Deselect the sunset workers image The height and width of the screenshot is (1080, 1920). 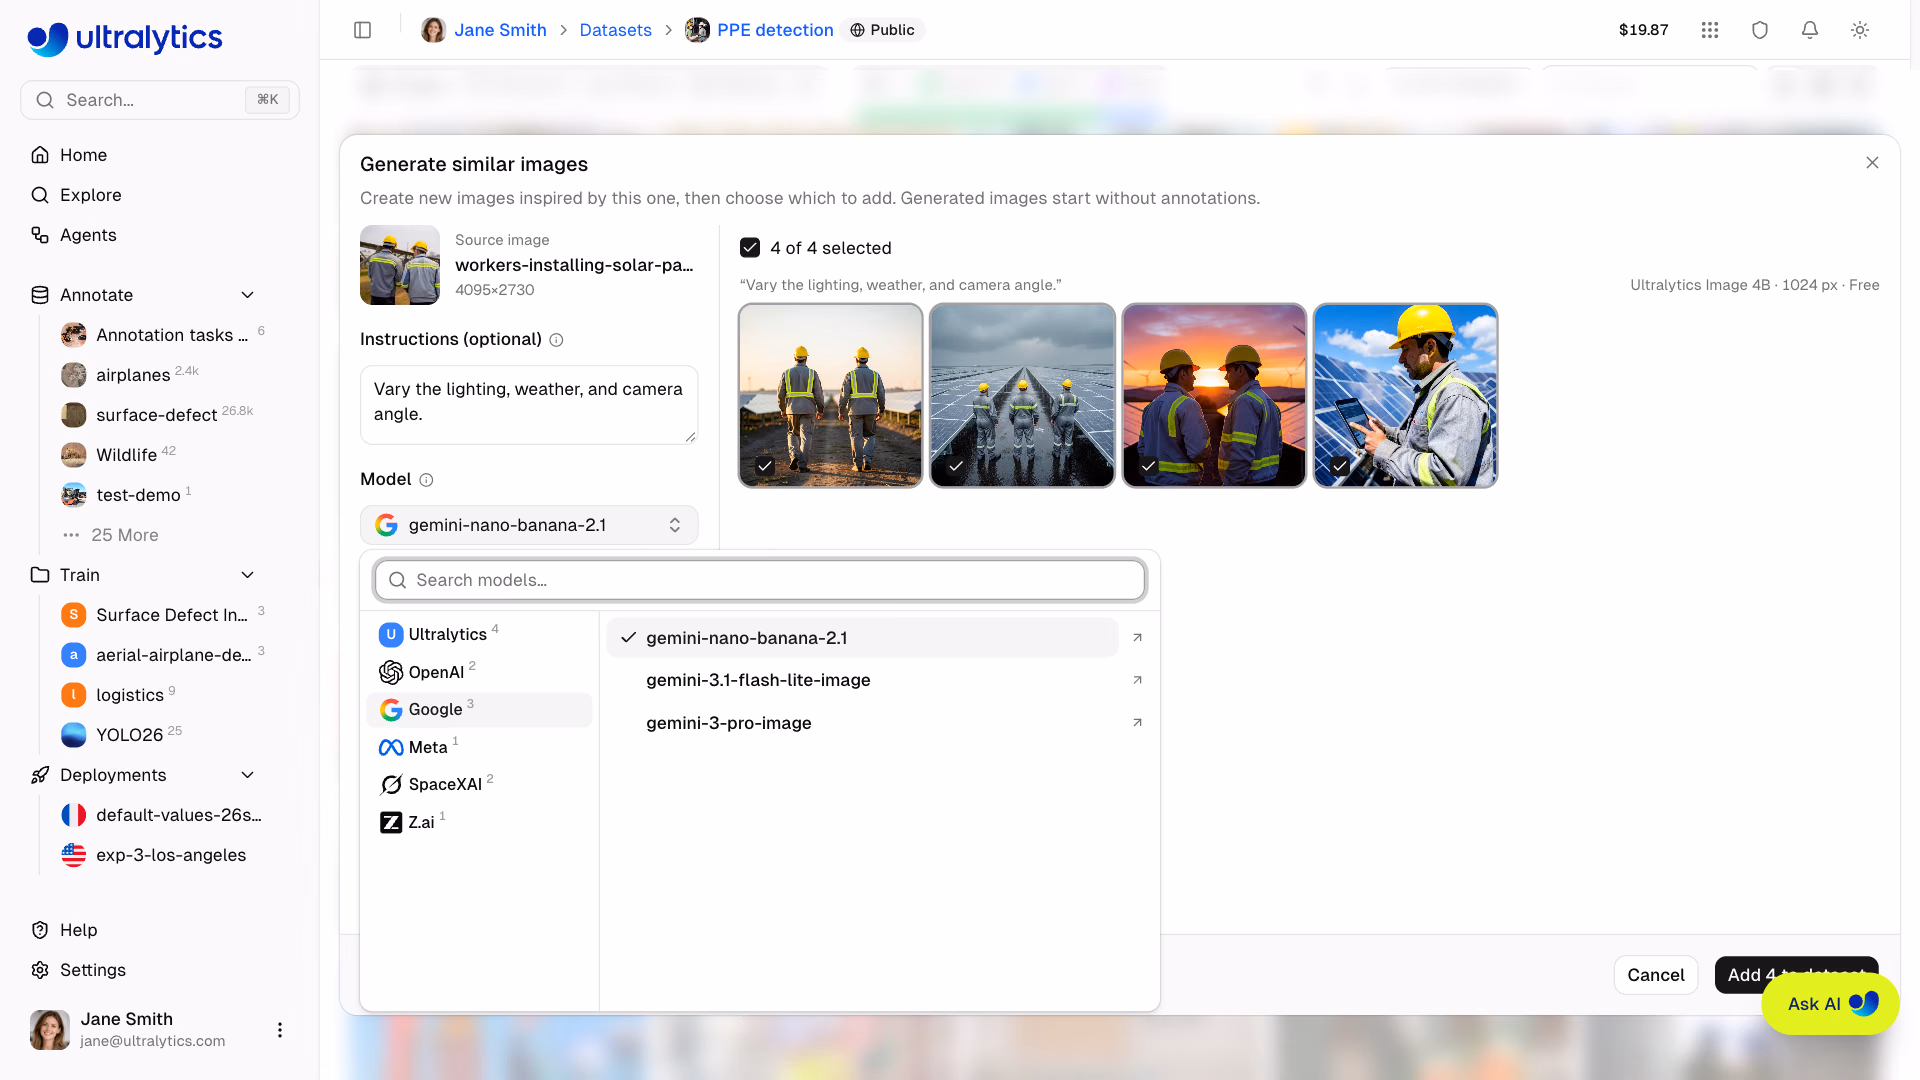pos(1214,396)
